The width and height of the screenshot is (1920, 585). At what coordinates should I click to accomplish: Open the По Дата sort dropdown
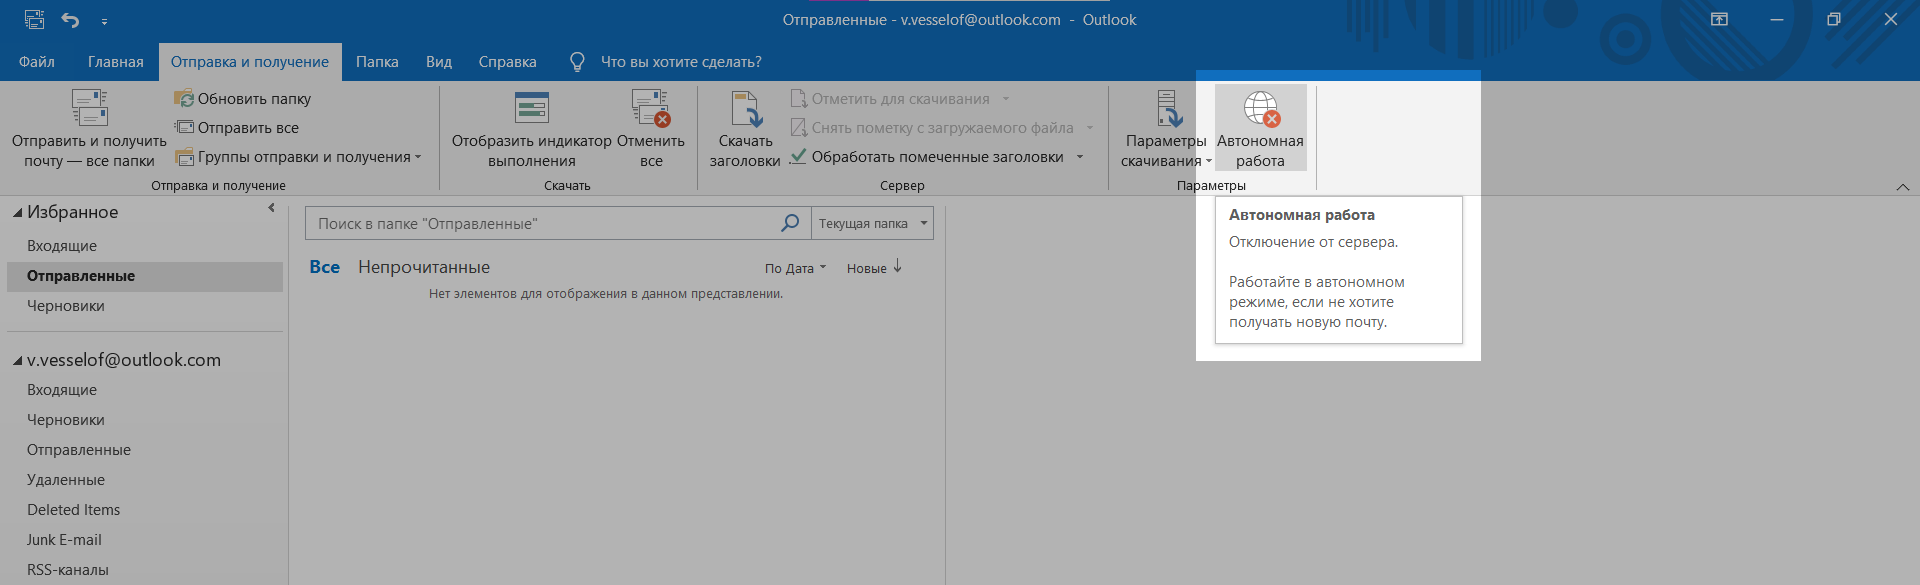[x=795, y=268]
